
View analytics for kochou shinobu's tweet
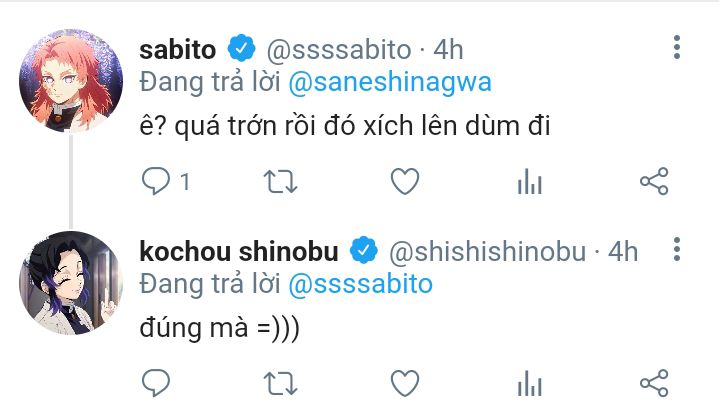coord(528,382)
